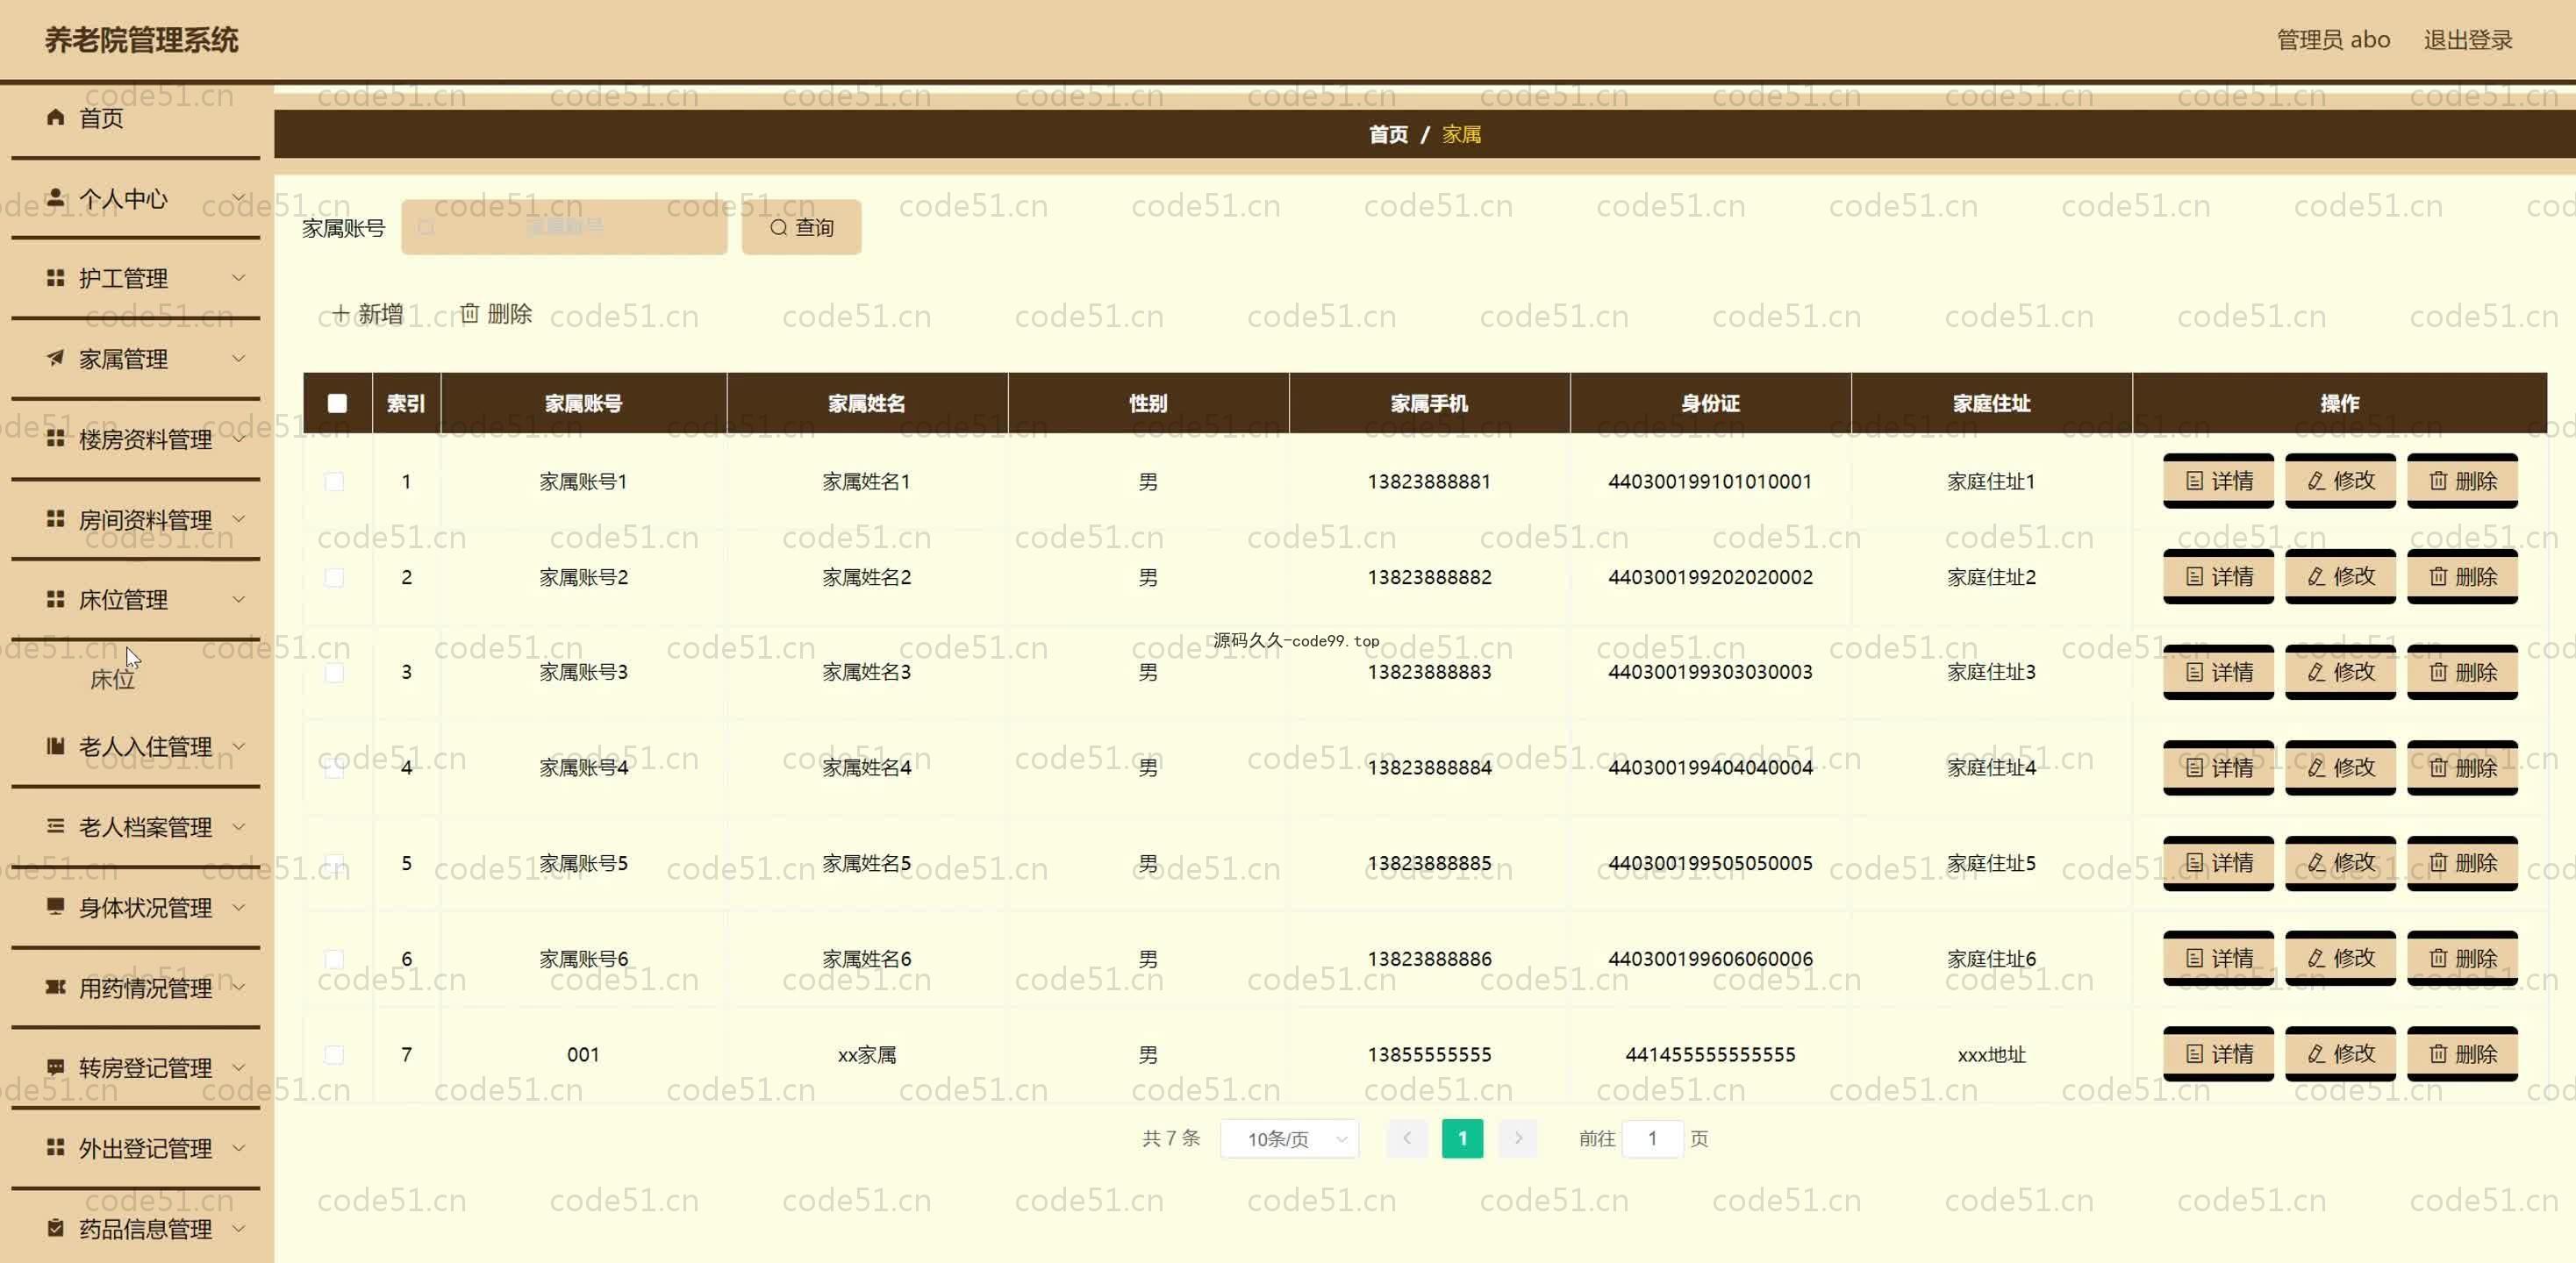Click the person icon beside 个人中心
2576x1263 pixels.
click(56, 197)
